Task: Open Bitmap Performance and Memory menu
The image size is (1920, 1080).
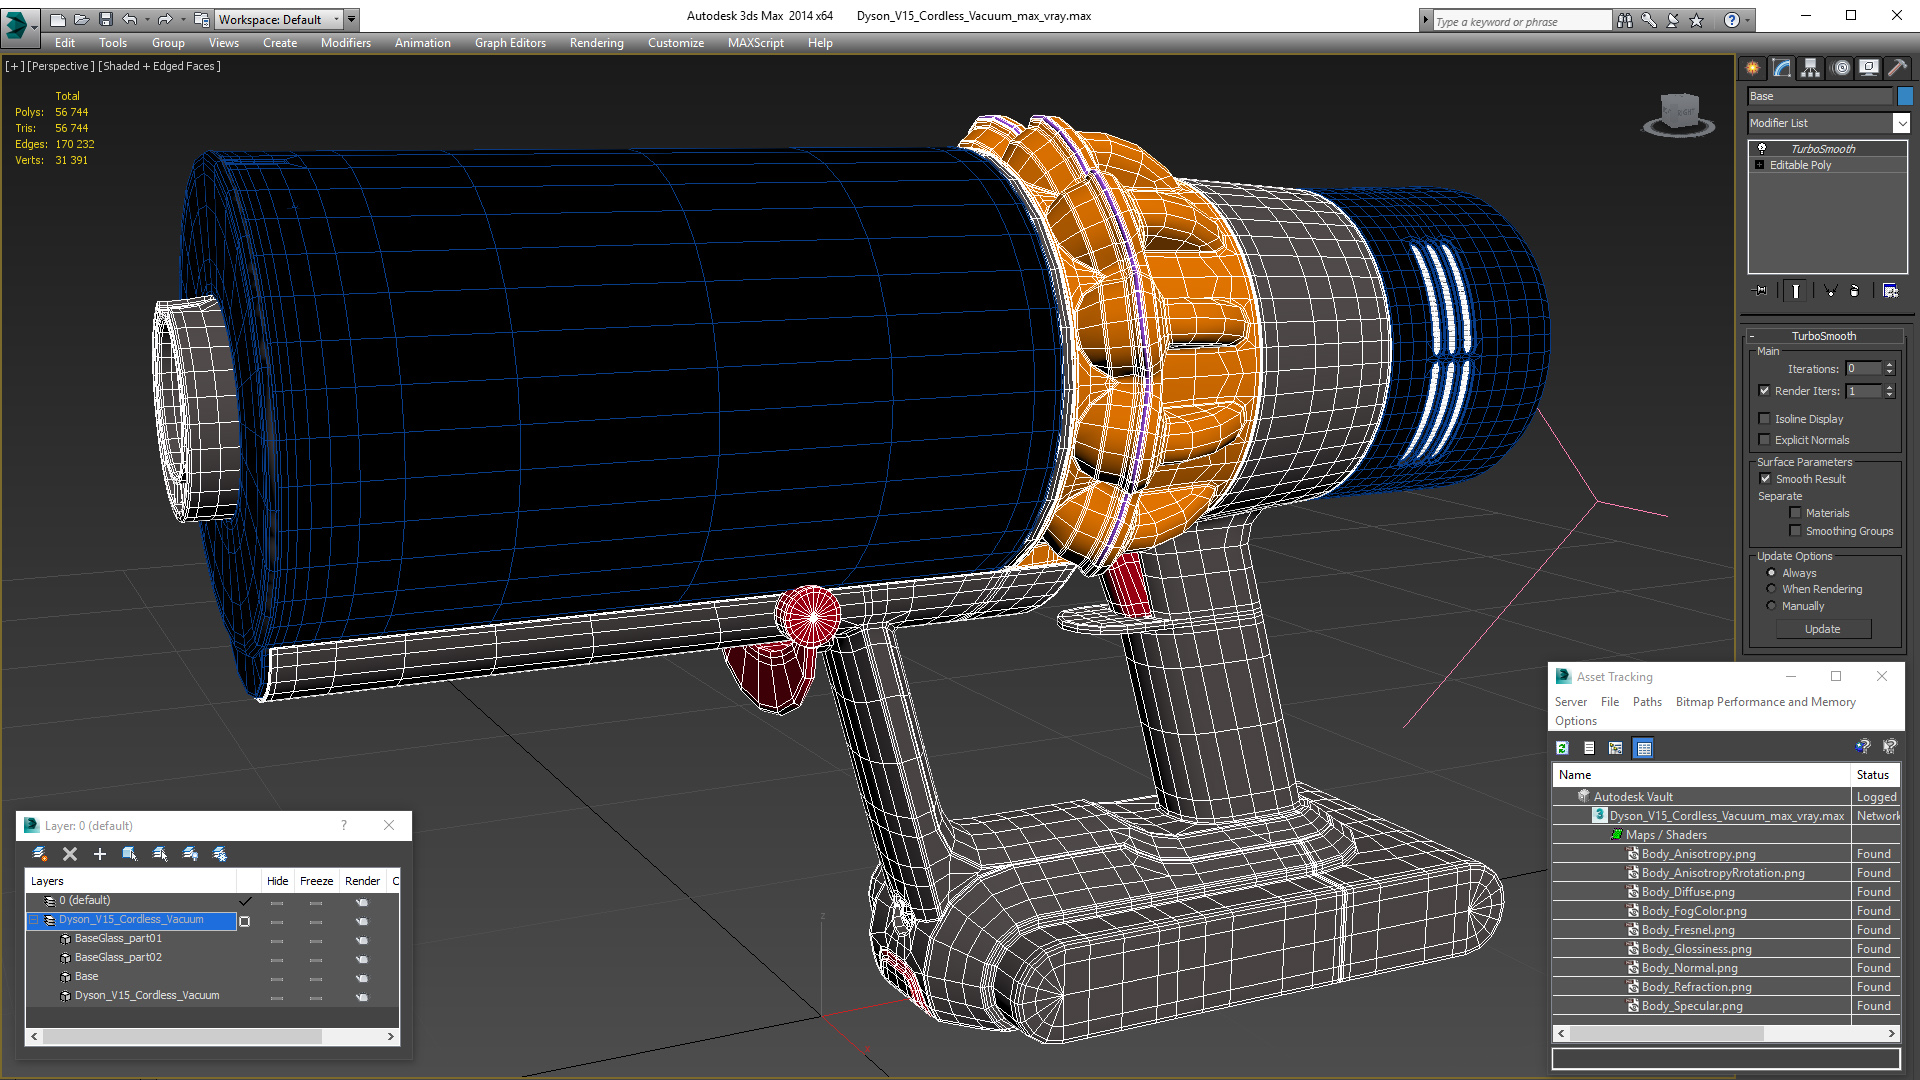Action: tap(1766, 702)
